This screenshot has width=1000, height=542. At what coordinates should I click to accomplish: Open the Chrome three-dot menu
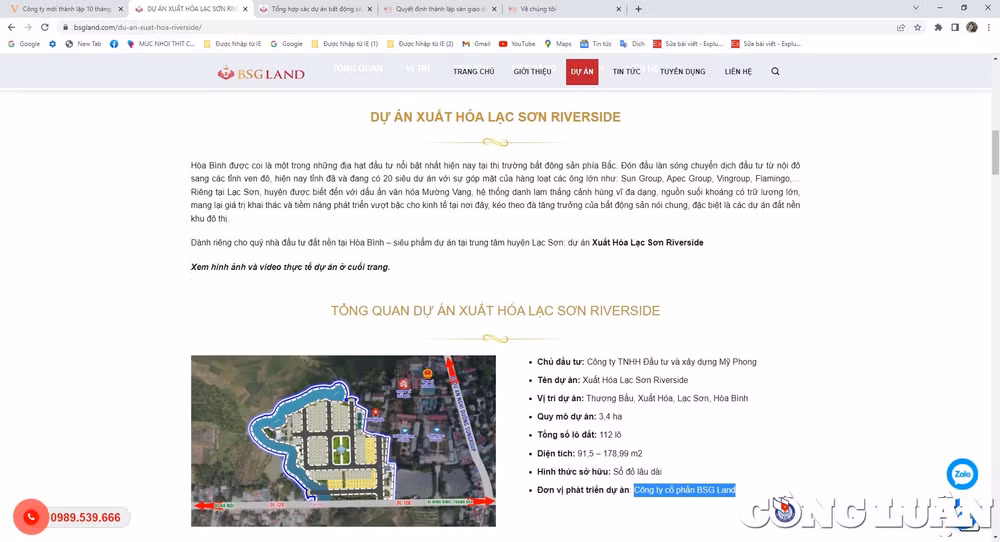coord(989,27)
